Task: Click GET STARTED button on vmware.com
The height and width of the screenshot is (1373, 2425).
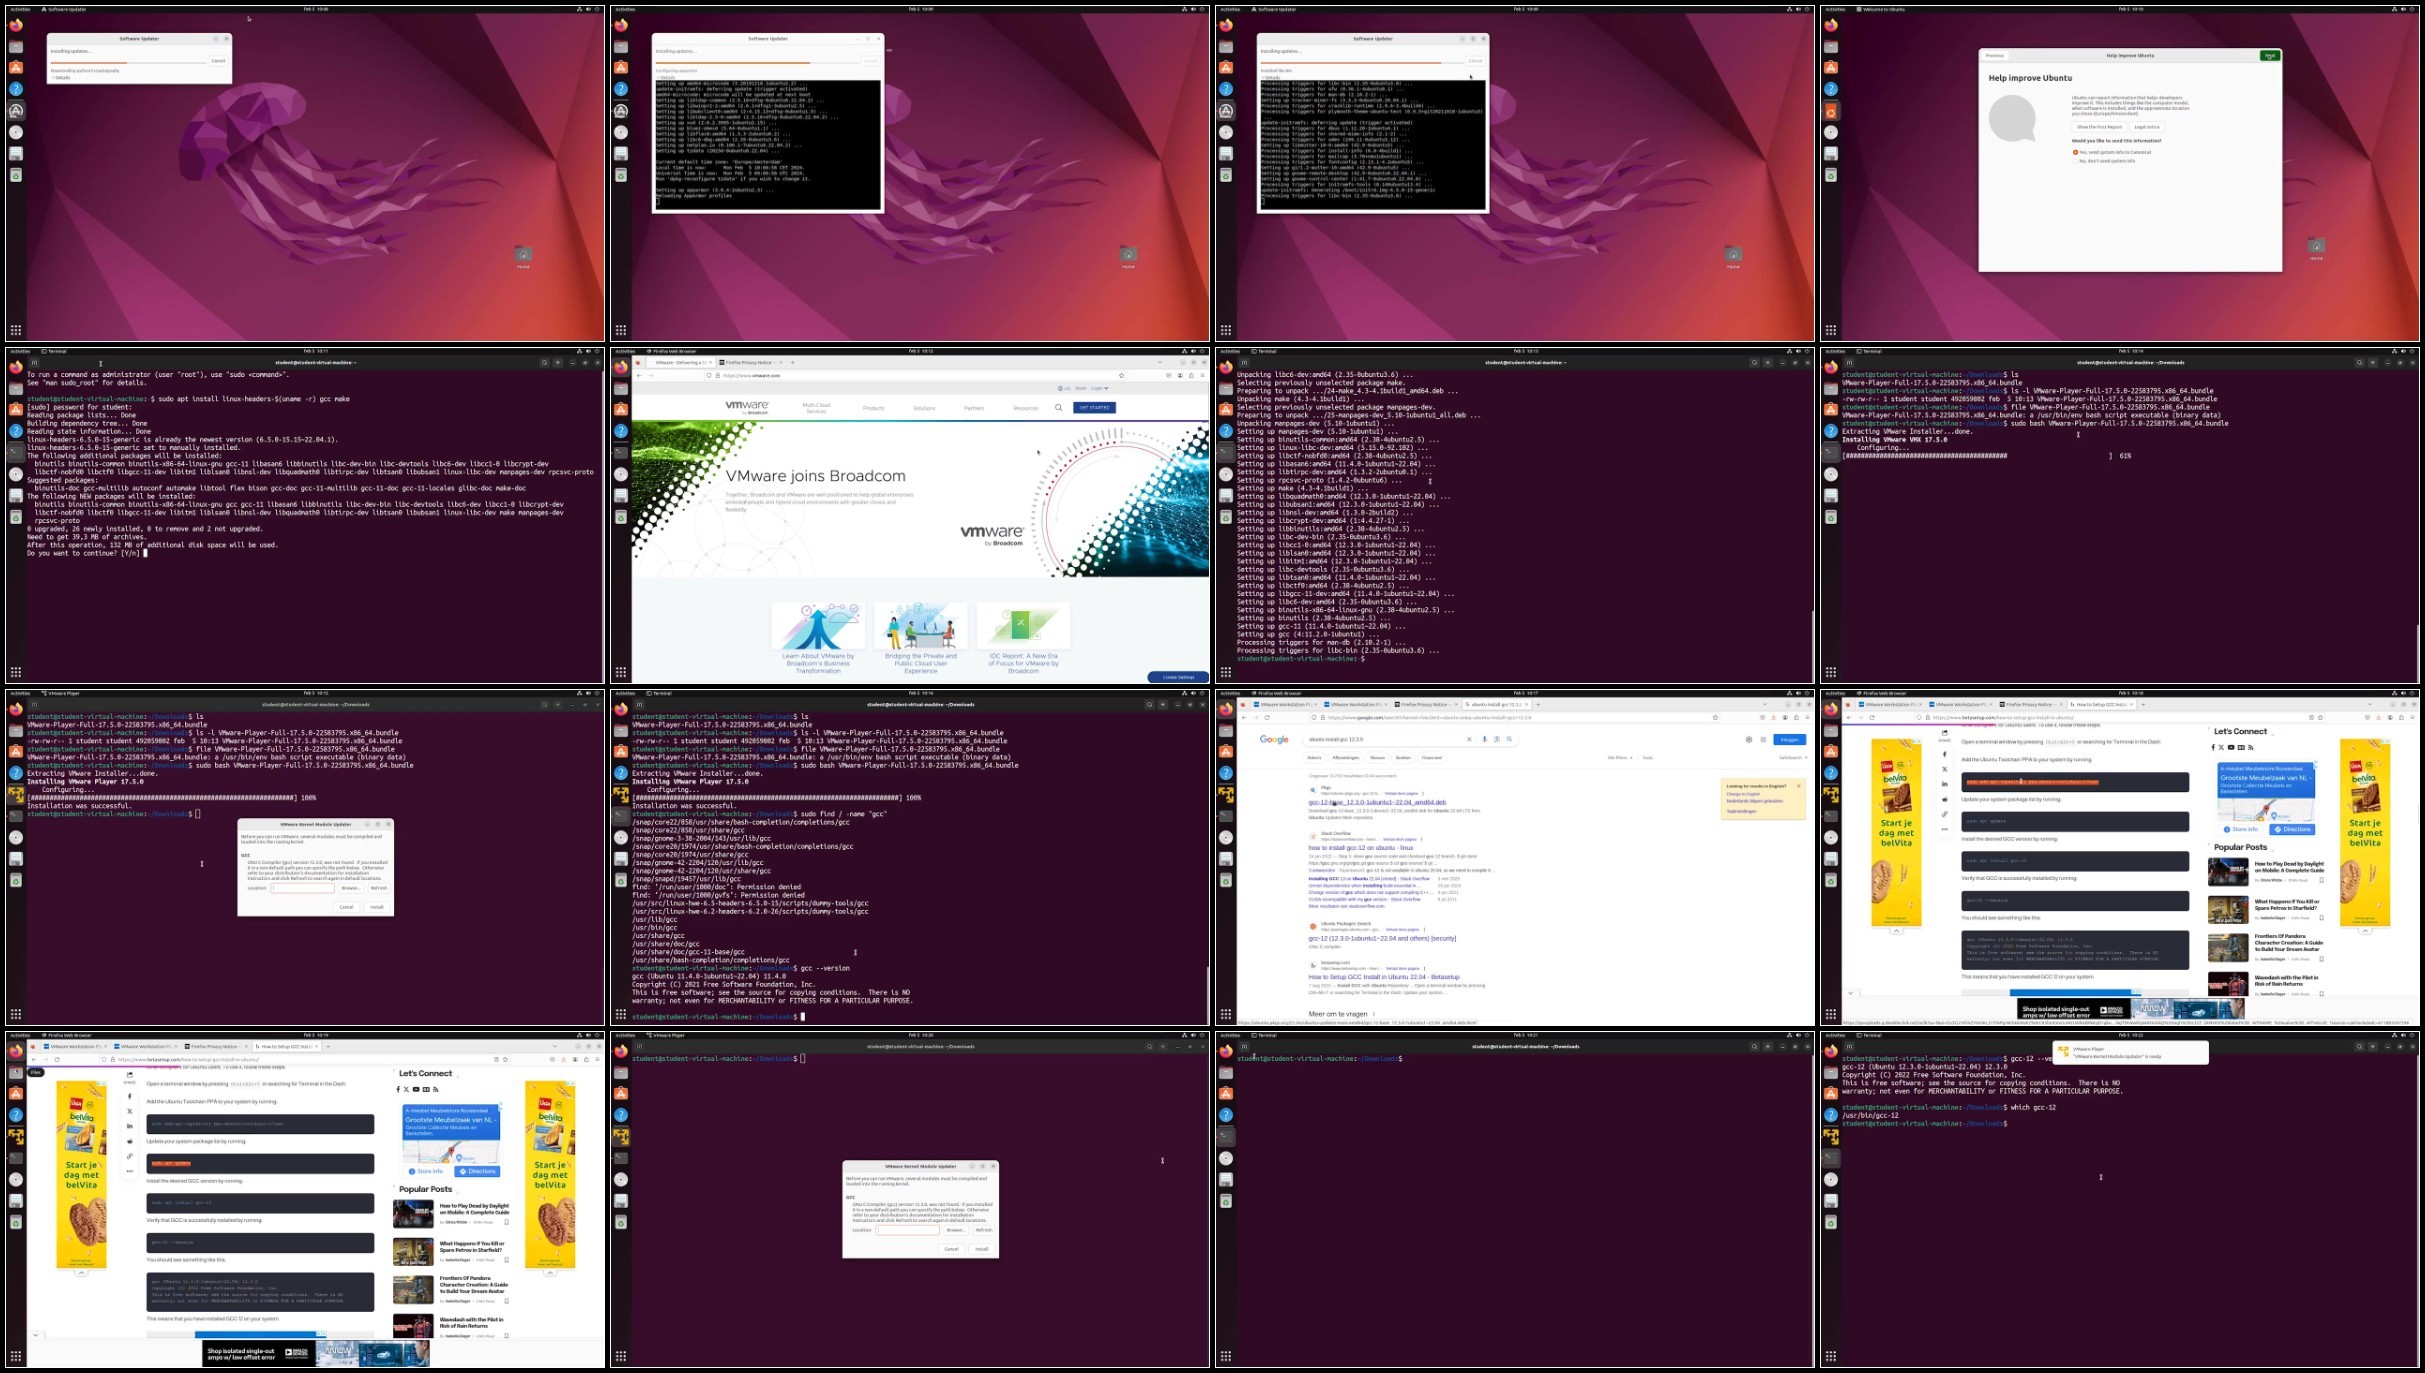Action: (x=1094, y=408)
